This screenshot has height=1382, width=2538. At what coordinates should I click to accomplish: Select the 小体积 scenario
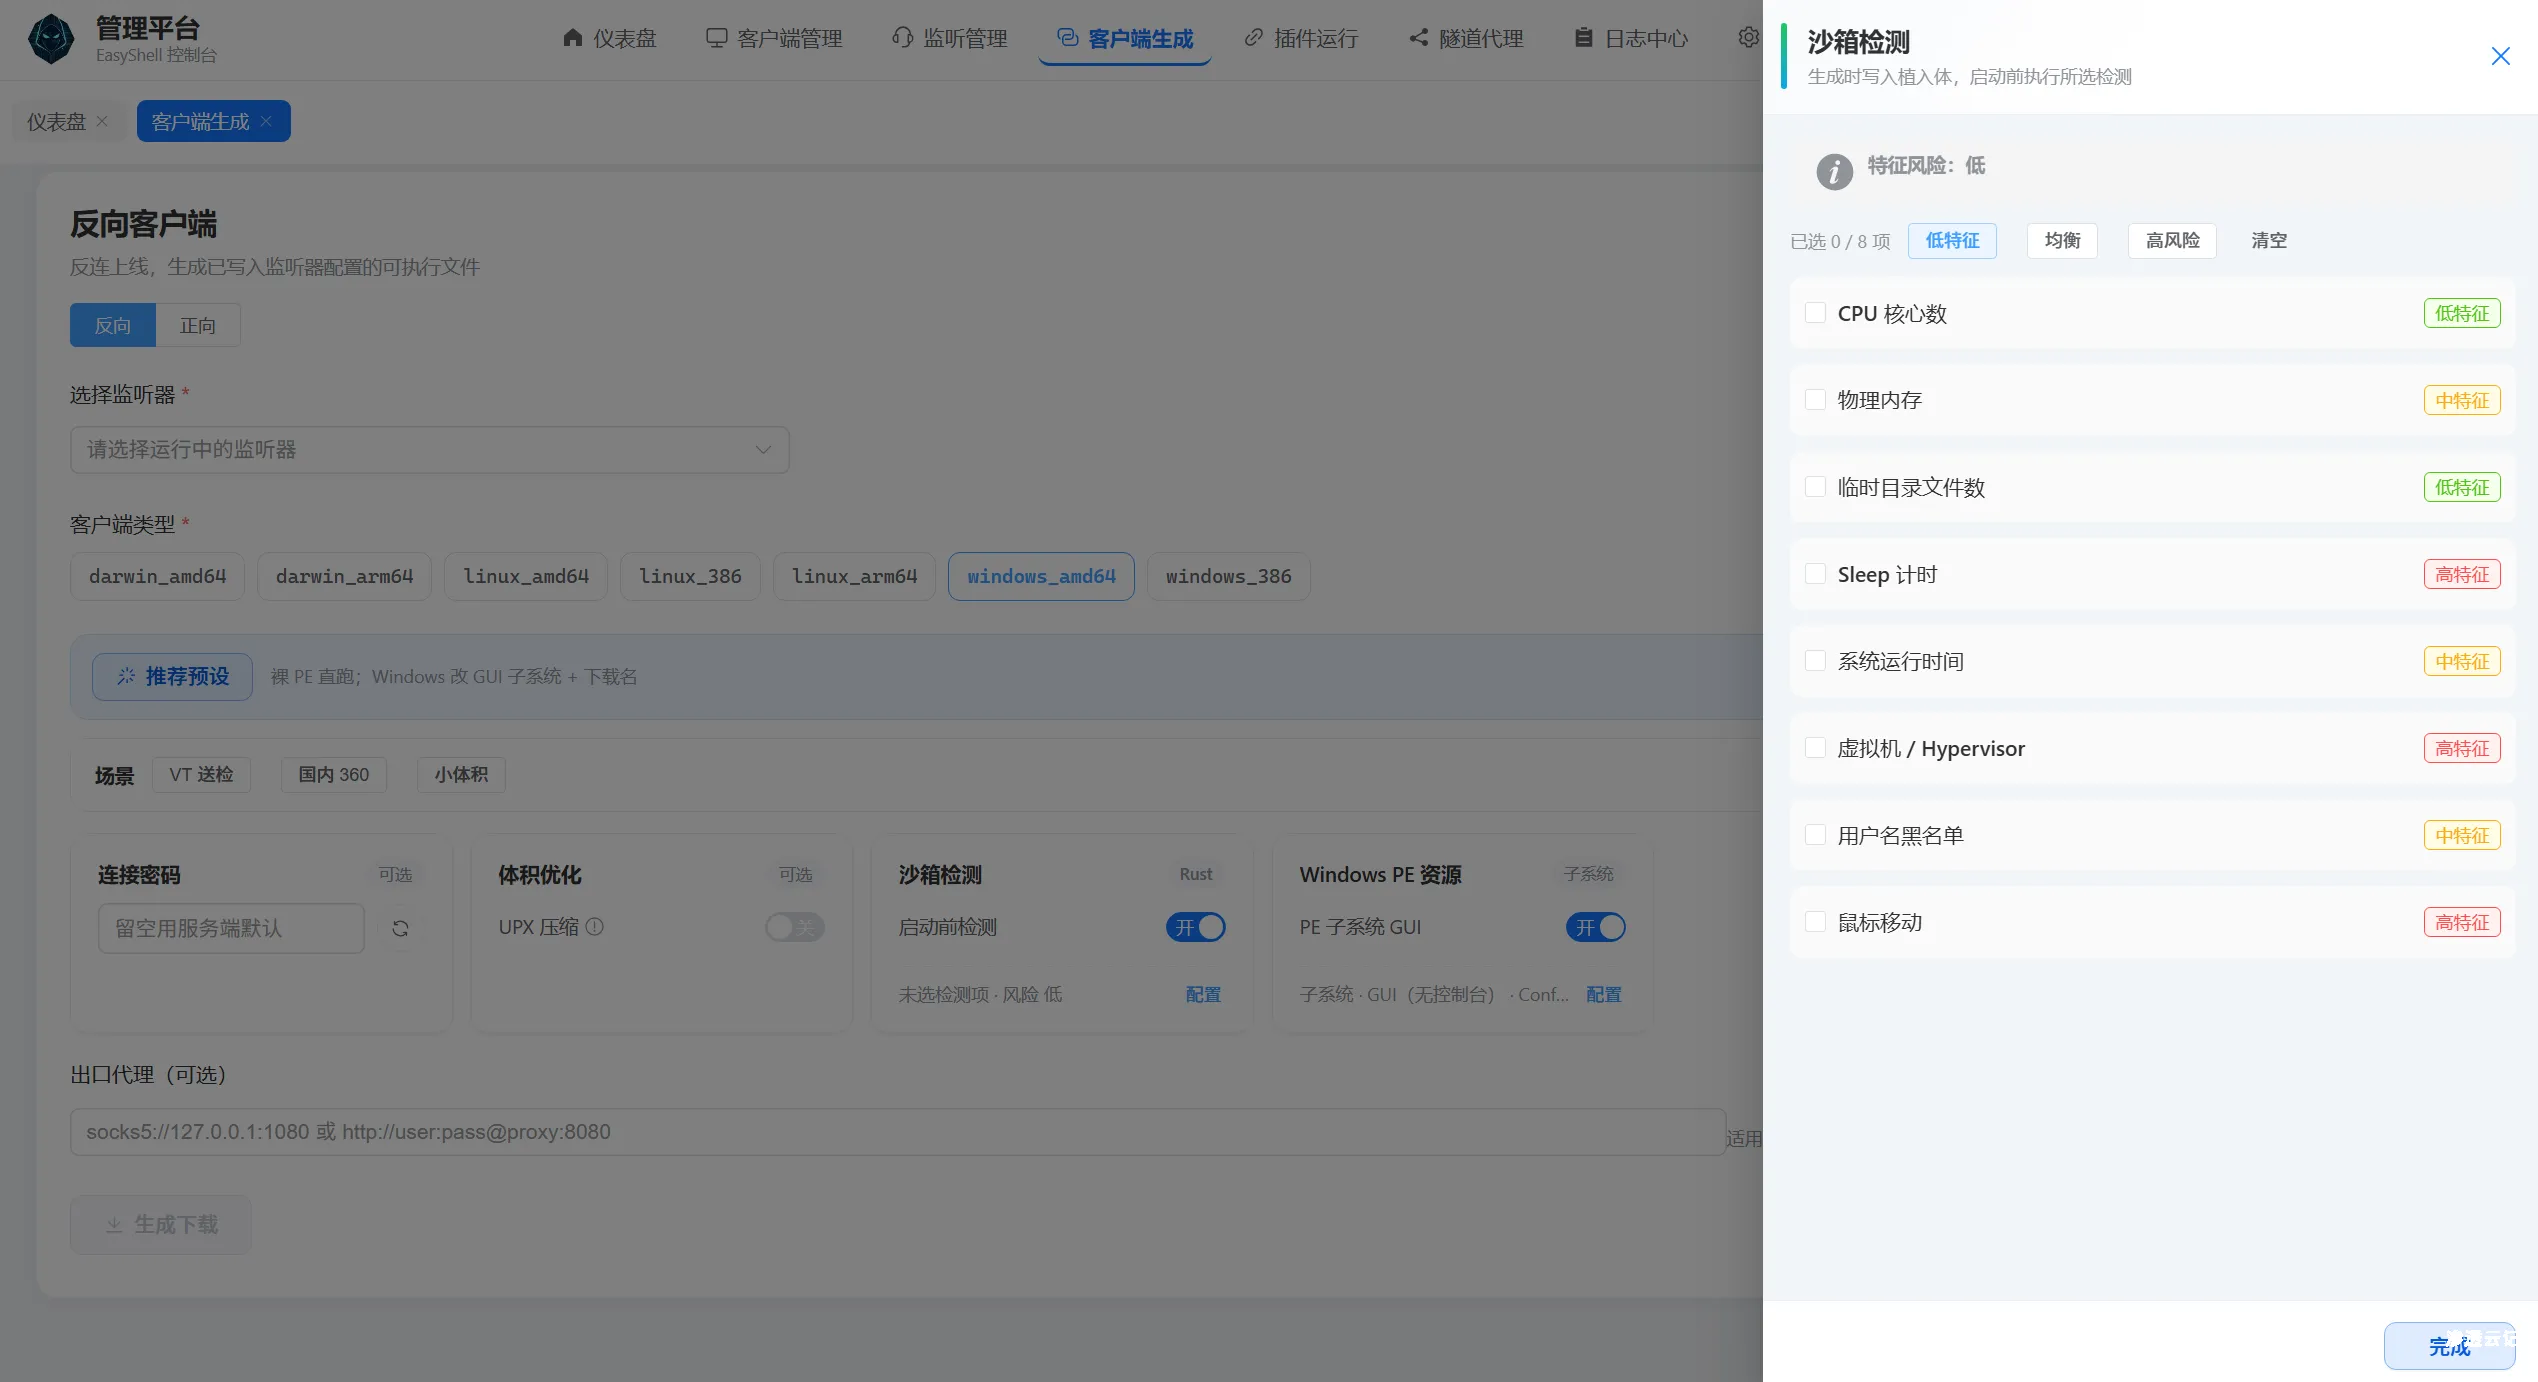[x=461, y=774]
